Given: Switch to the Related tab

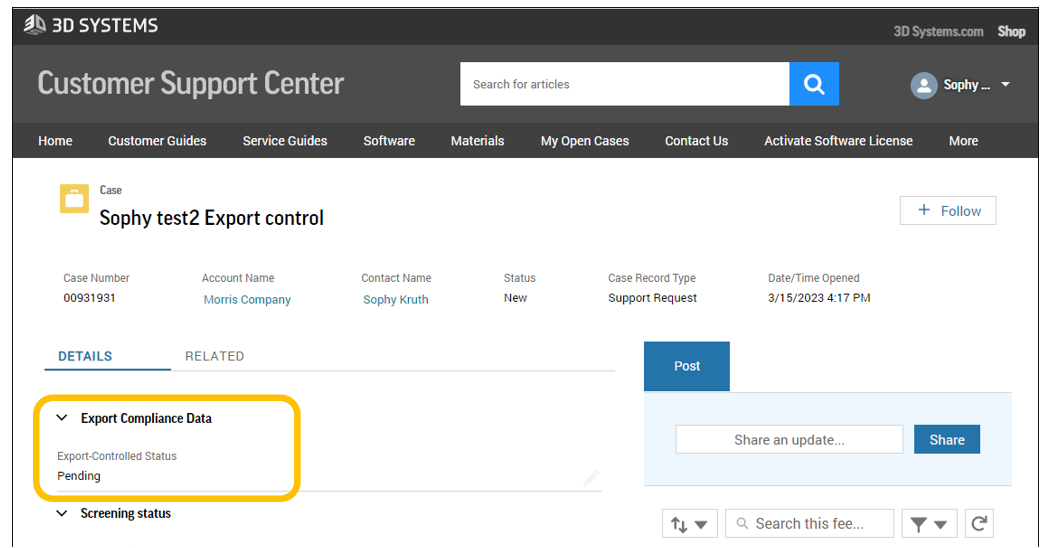Looking at the screenshot, I should click(215, 356).
